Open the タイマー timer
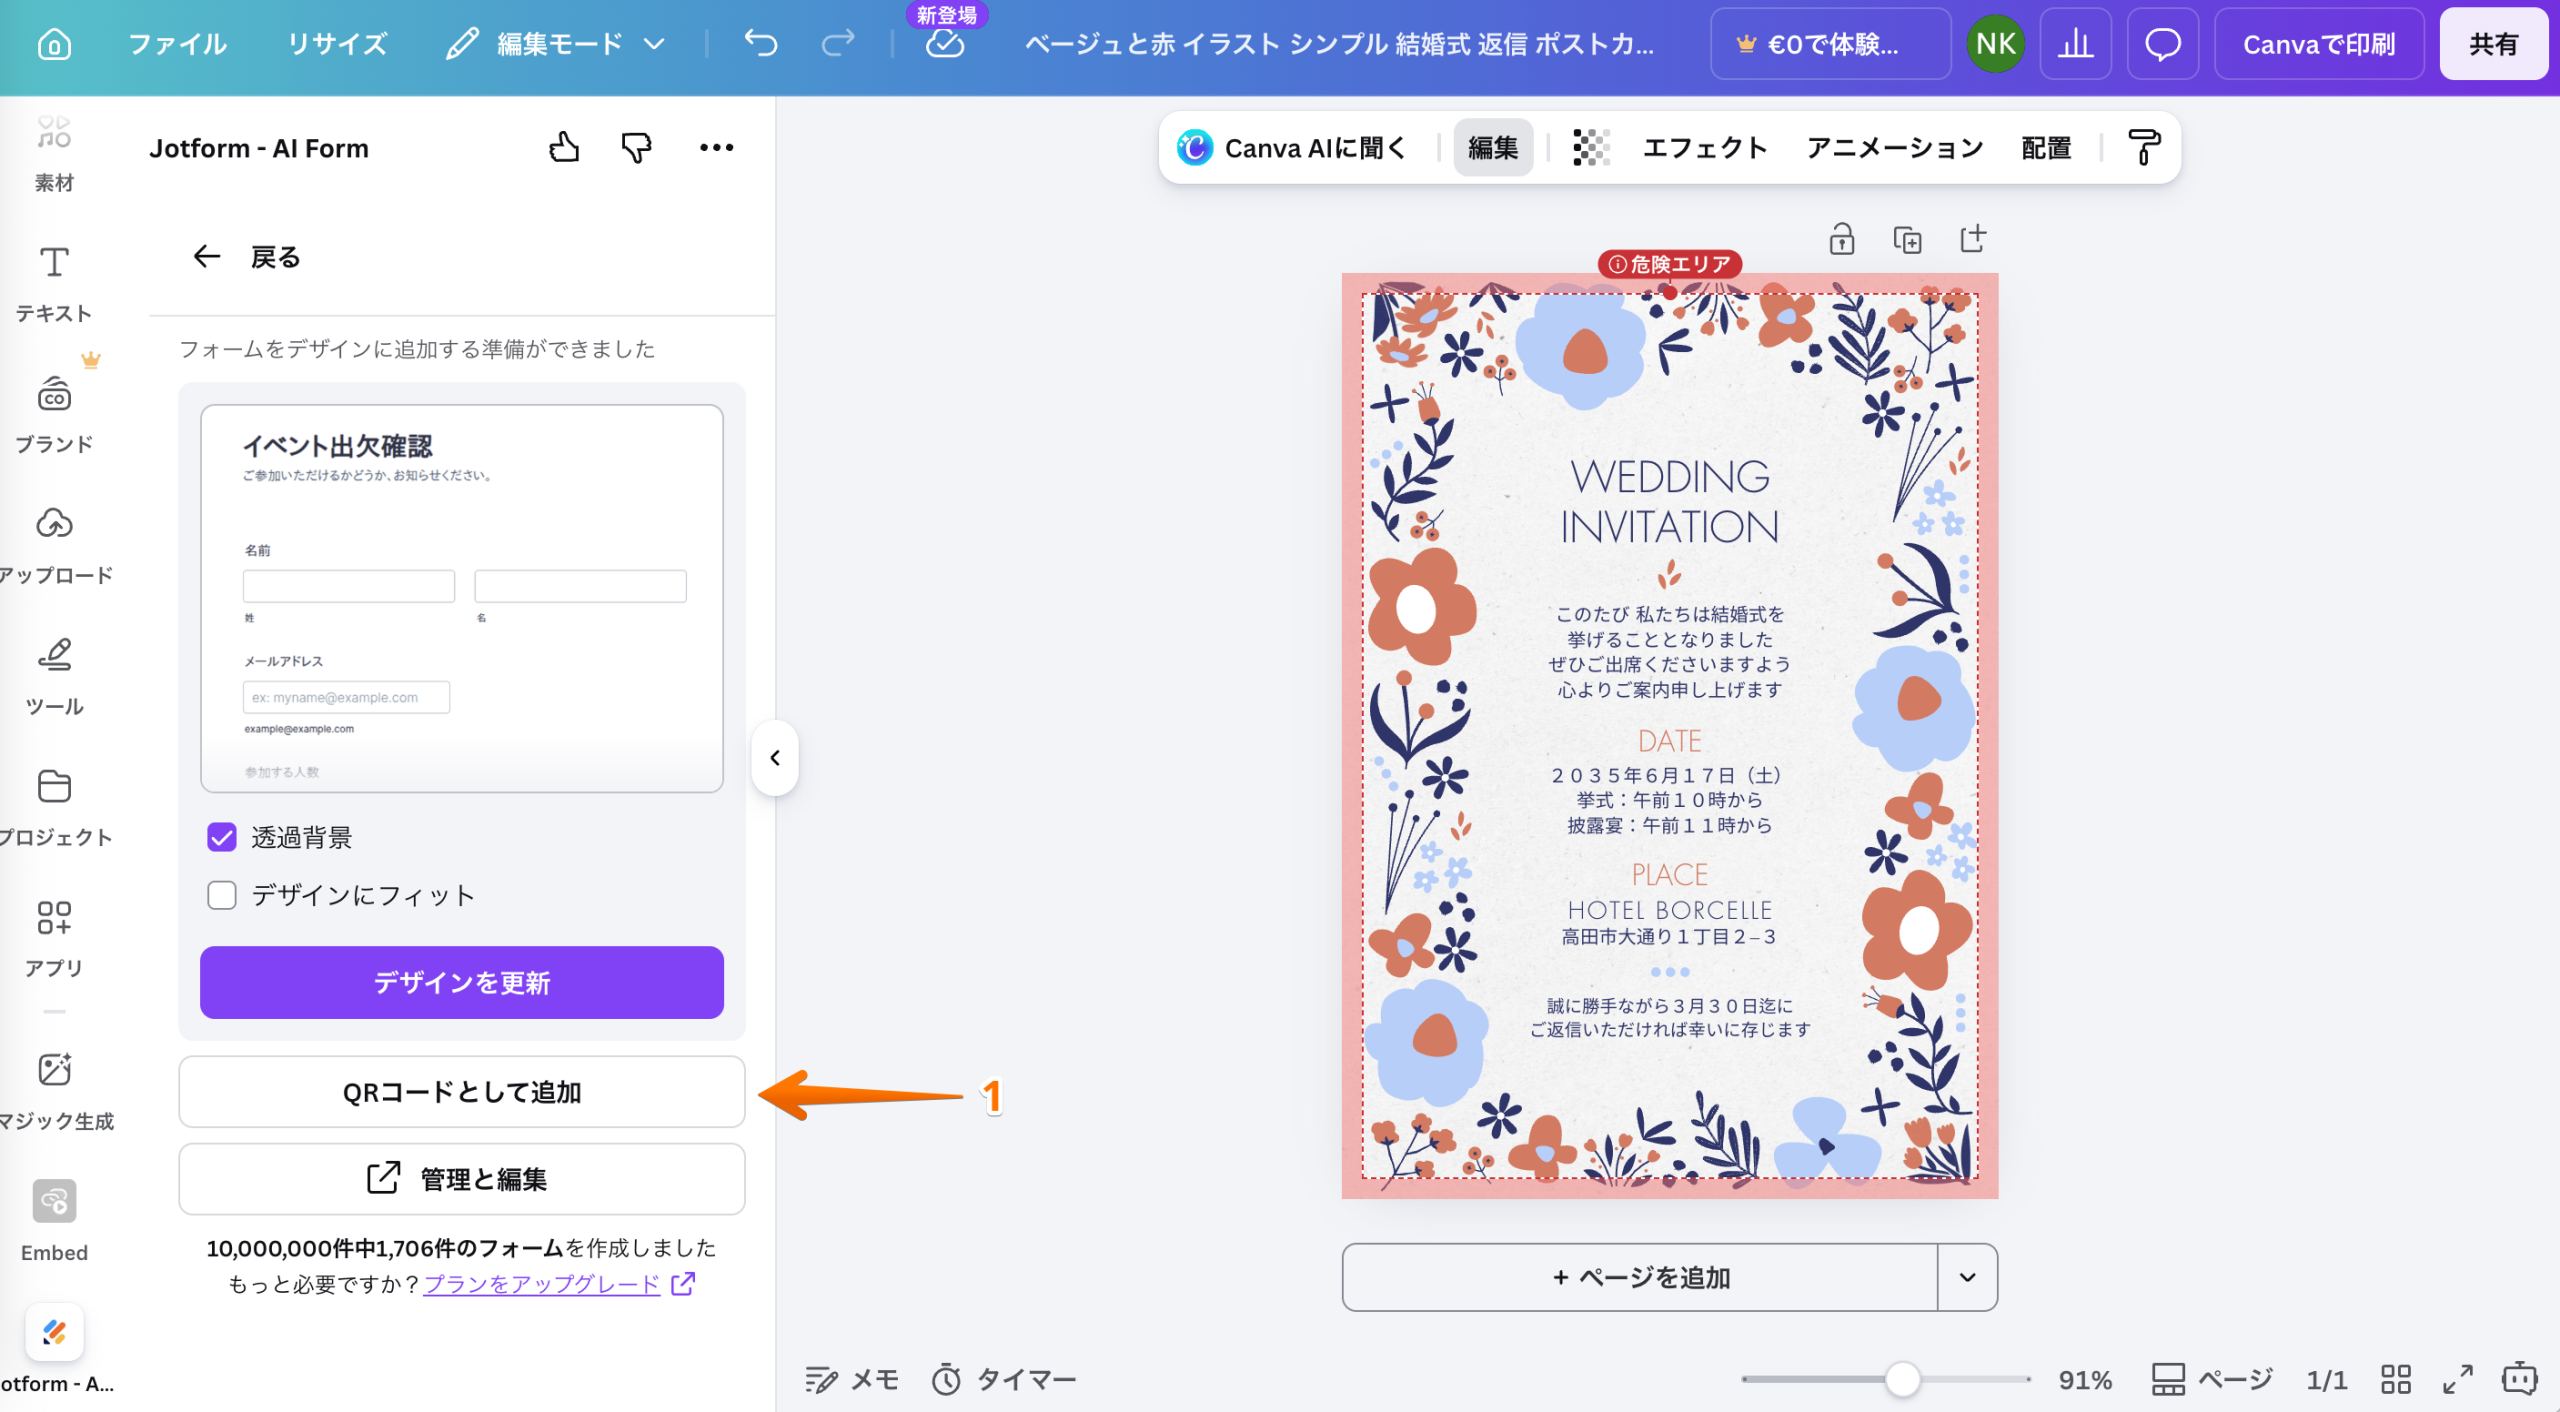This screenshot has height=1412, width=2560. 1003,1380
